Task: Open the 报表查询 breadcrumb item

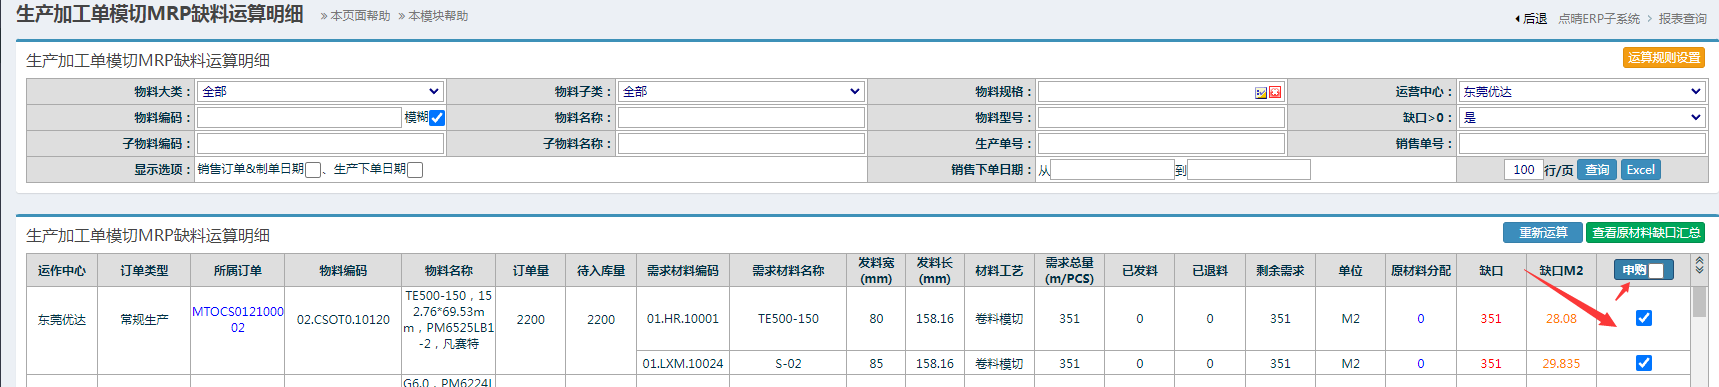Action: tap(1683, 19)
